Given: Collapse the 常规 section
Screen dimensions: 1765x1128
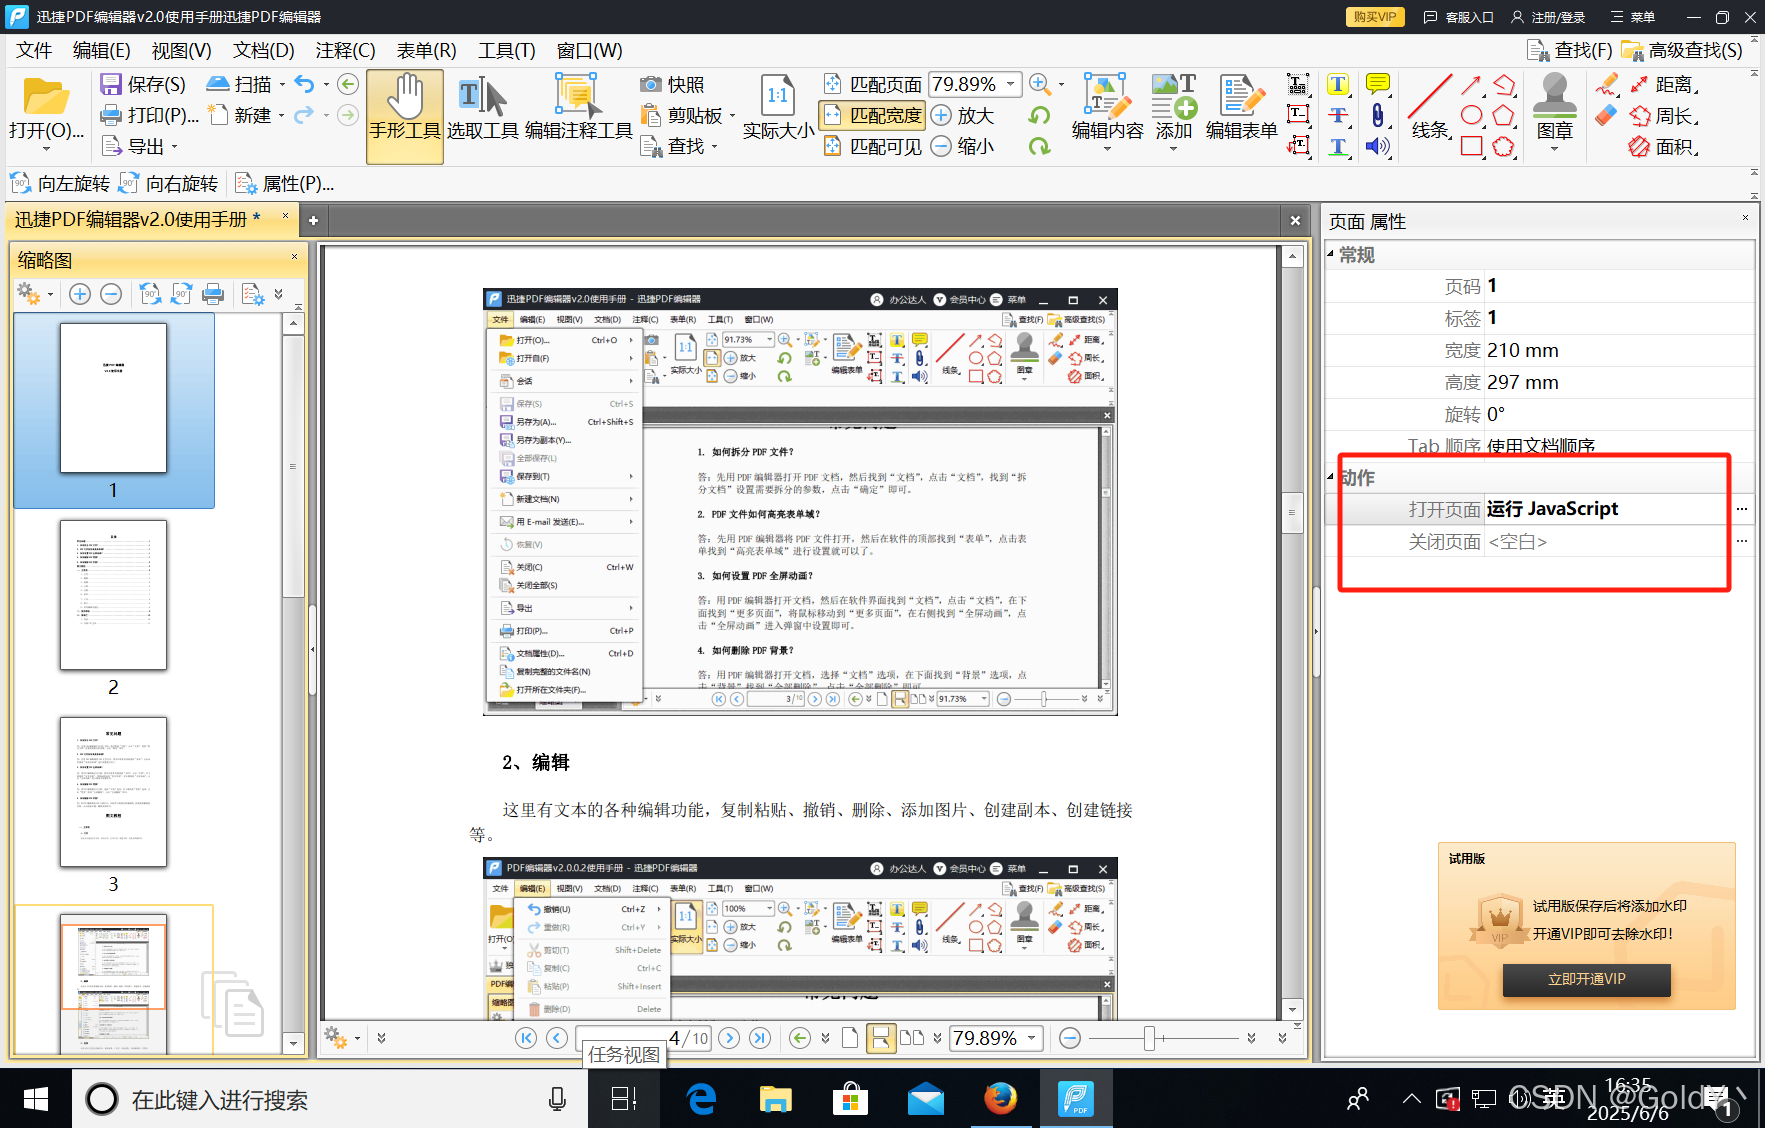Looking at the screenshot, I should coord(1330,254).
